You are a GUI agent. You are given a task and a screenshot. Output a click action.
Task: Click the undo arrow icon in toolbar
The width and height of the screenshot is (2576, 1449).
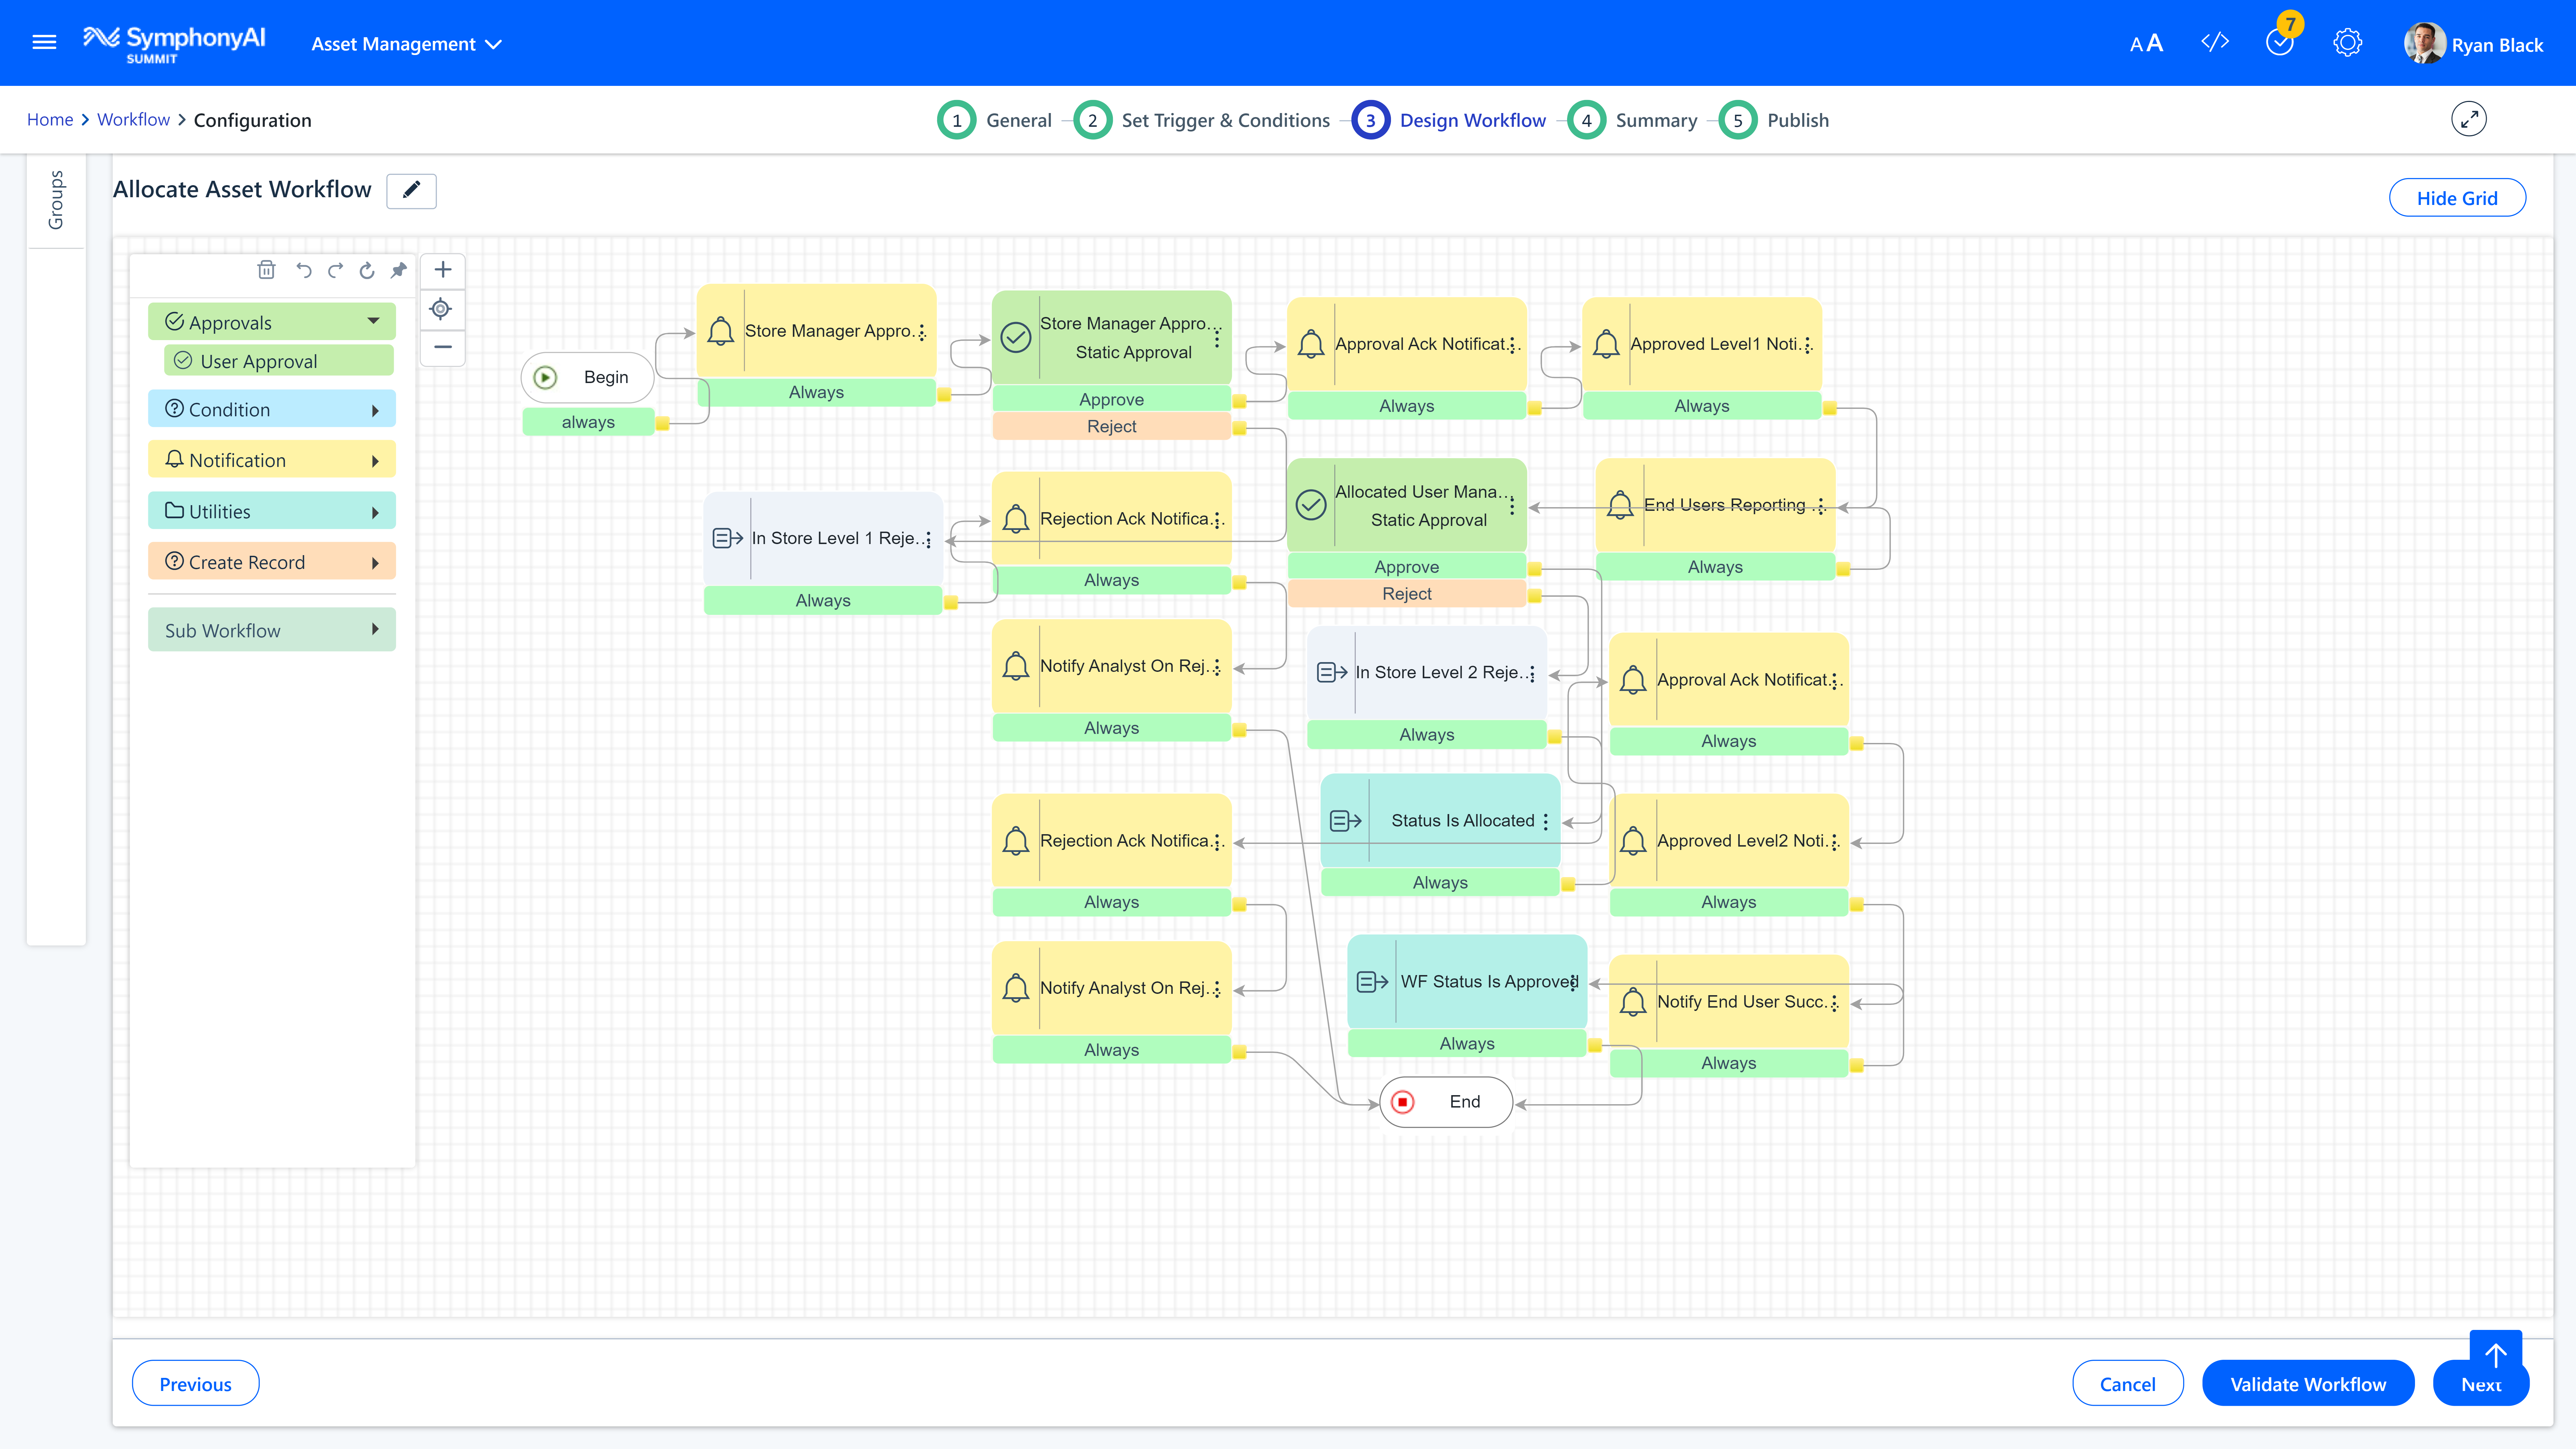tap(304, 269)
